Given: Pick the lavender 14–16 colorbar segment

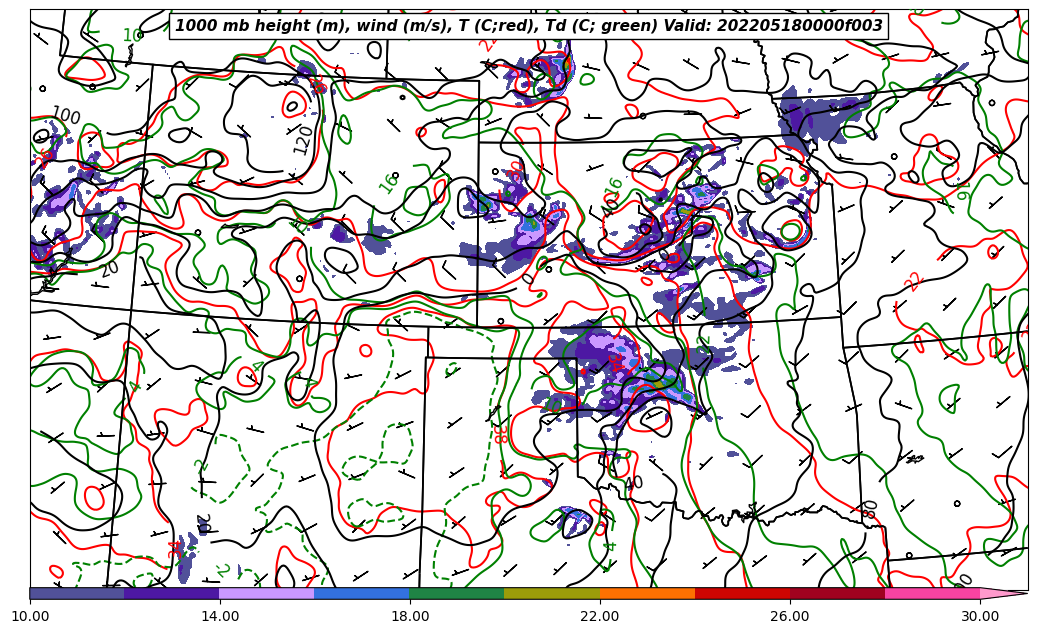Looking at the screenshot, I should click(x=267, y=593).
